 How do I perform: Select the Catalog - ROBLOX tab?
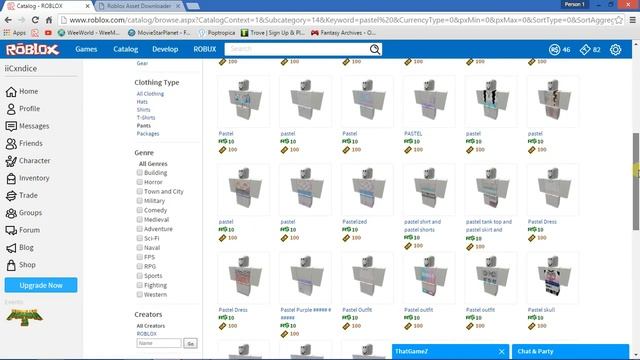[x=48, y=6]
